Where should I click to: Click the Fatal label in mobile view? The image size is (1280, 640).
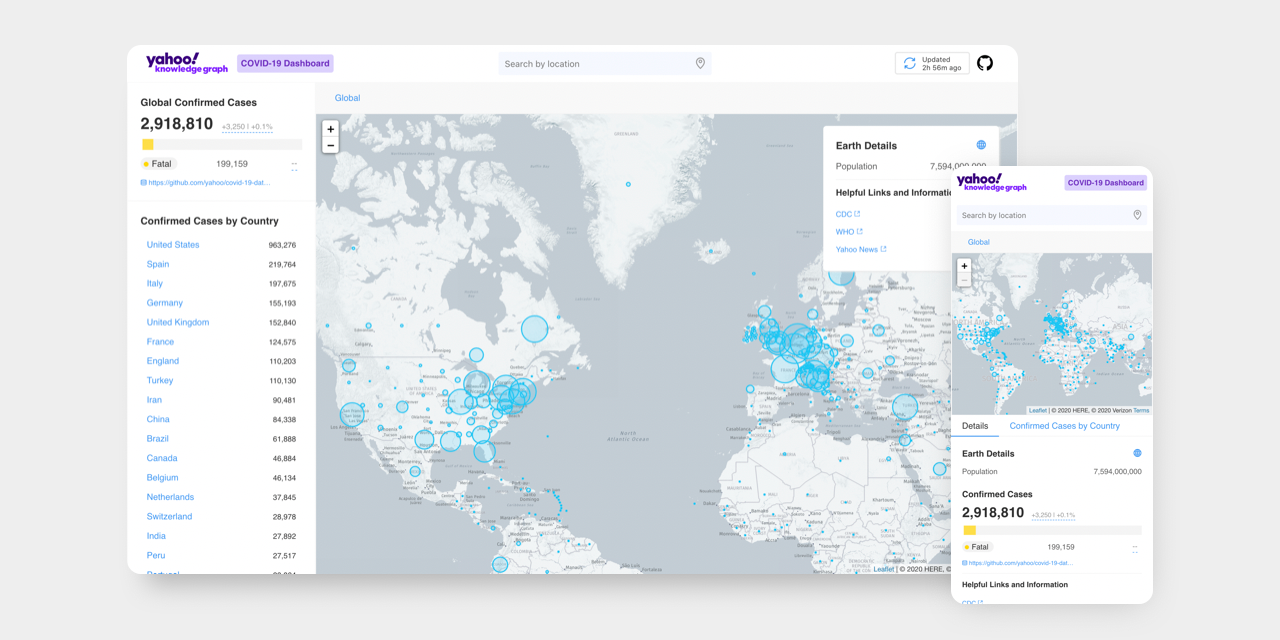(x=976, y=547)
